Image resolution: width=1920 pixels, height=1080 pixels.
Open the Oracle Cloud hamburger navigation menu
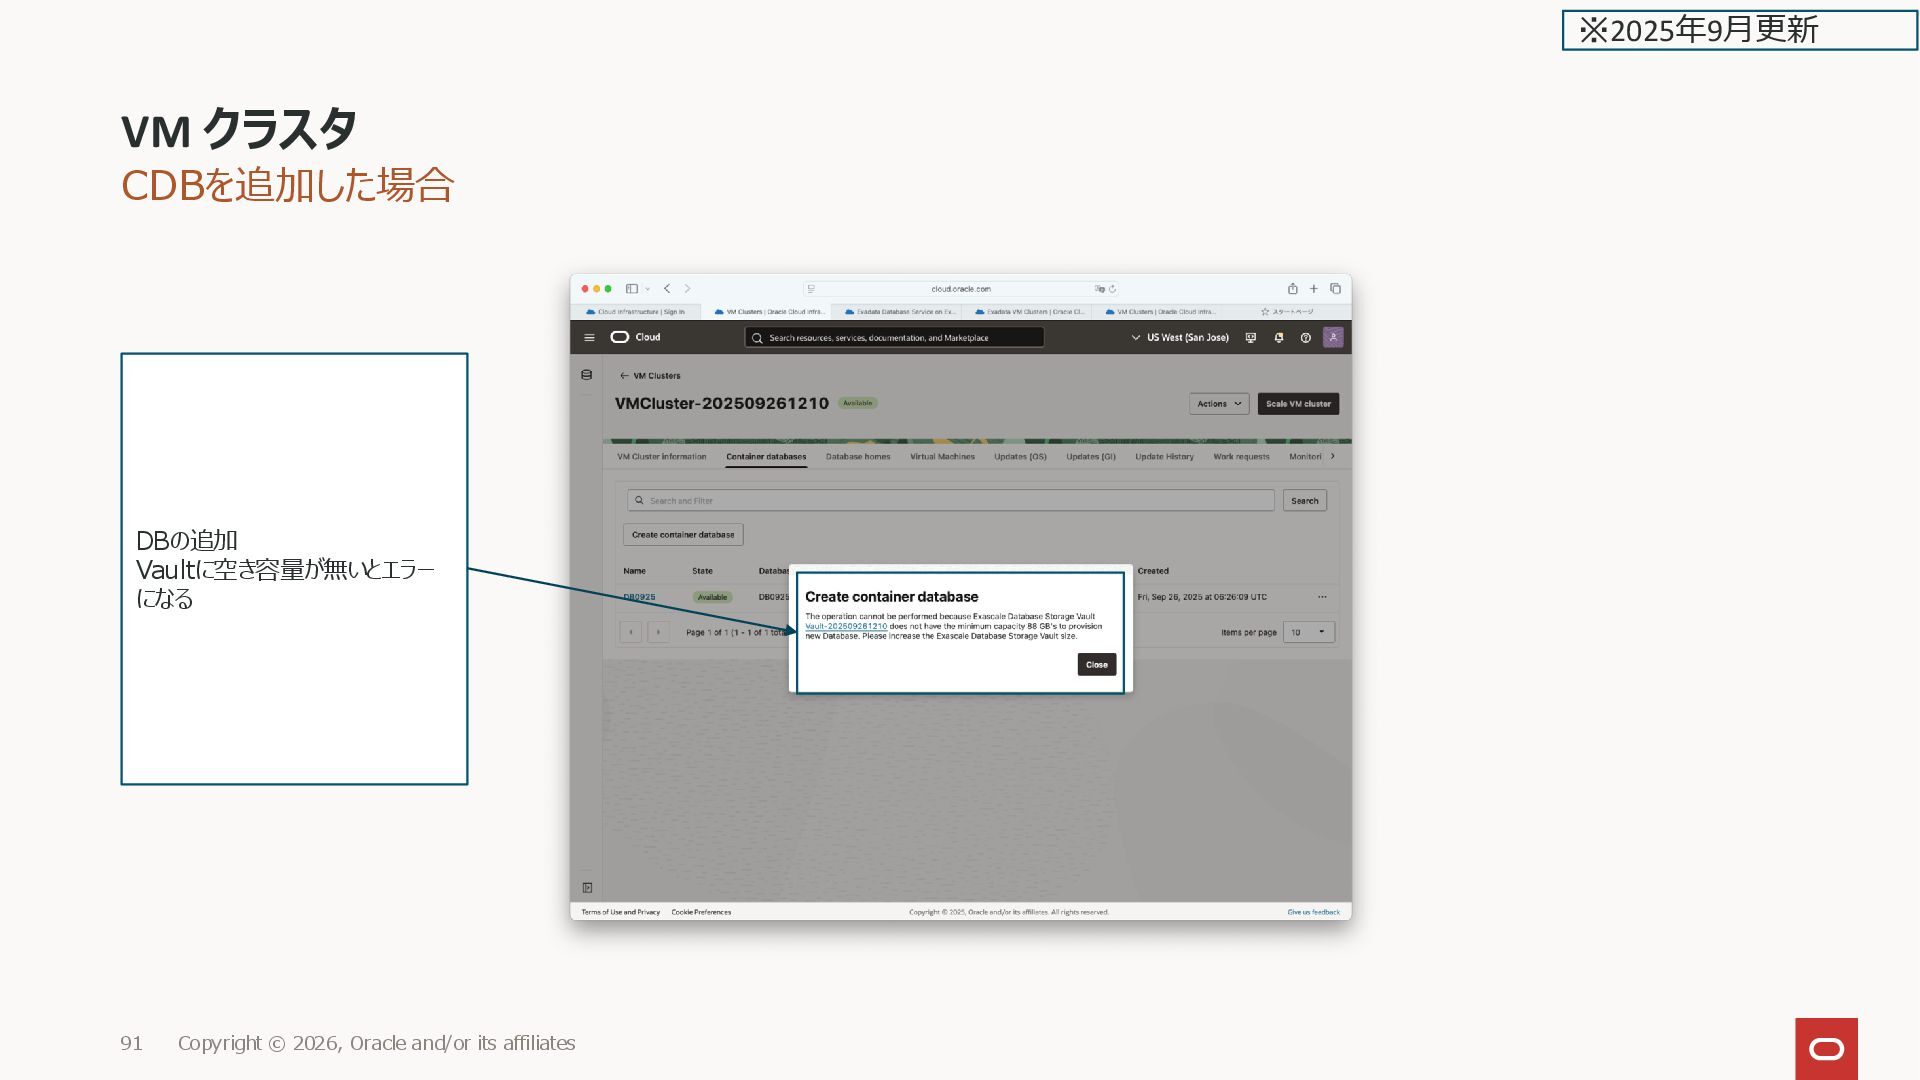click(x=589, y=338)
